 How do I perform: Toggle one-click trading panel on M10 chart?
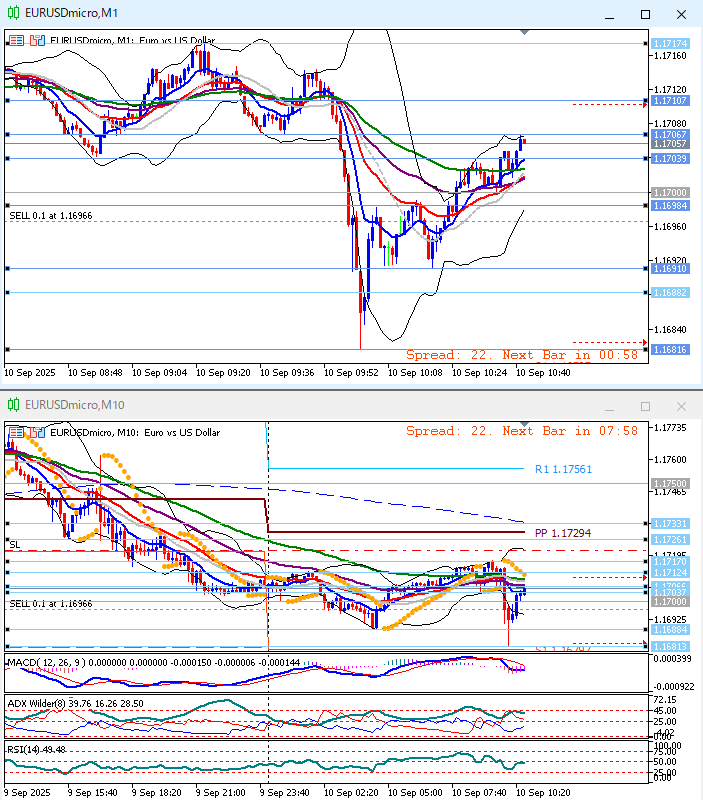(x=17, y=432)
